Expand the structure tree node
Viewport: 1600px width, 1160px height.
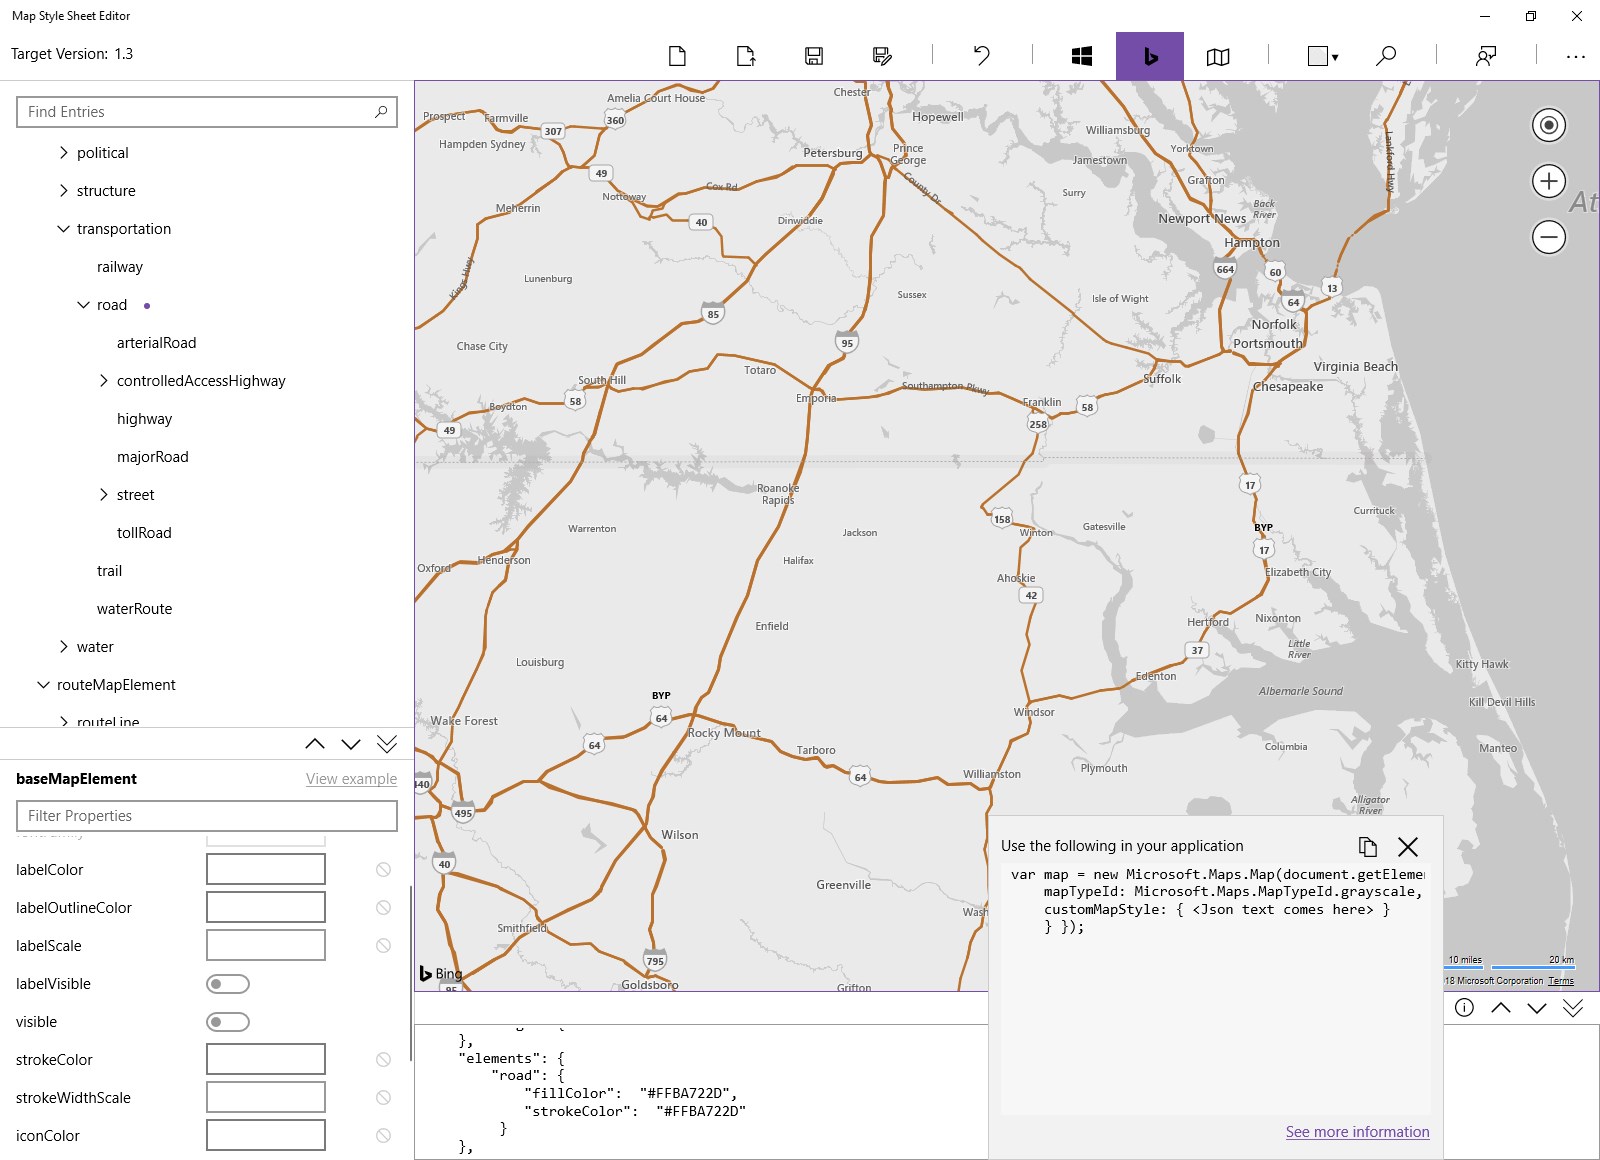tap(64, 191)
